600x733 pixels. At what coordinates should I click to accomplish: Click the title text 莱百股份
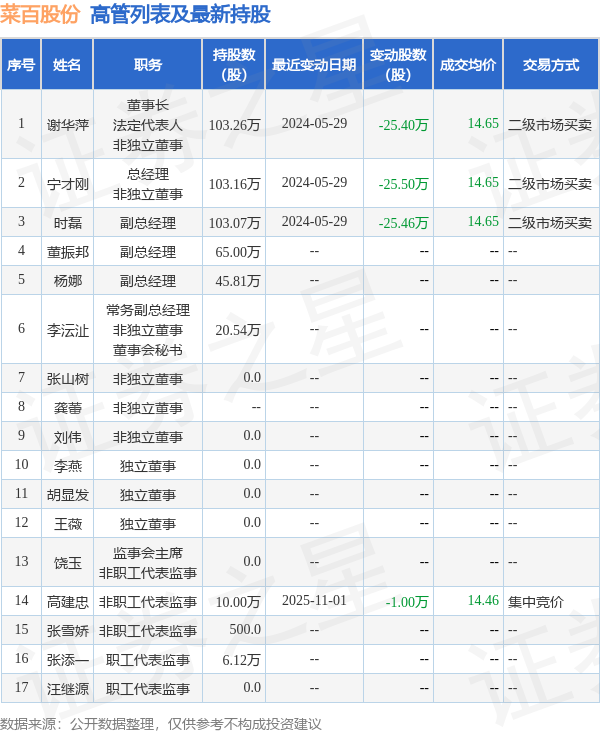(40, 14)
